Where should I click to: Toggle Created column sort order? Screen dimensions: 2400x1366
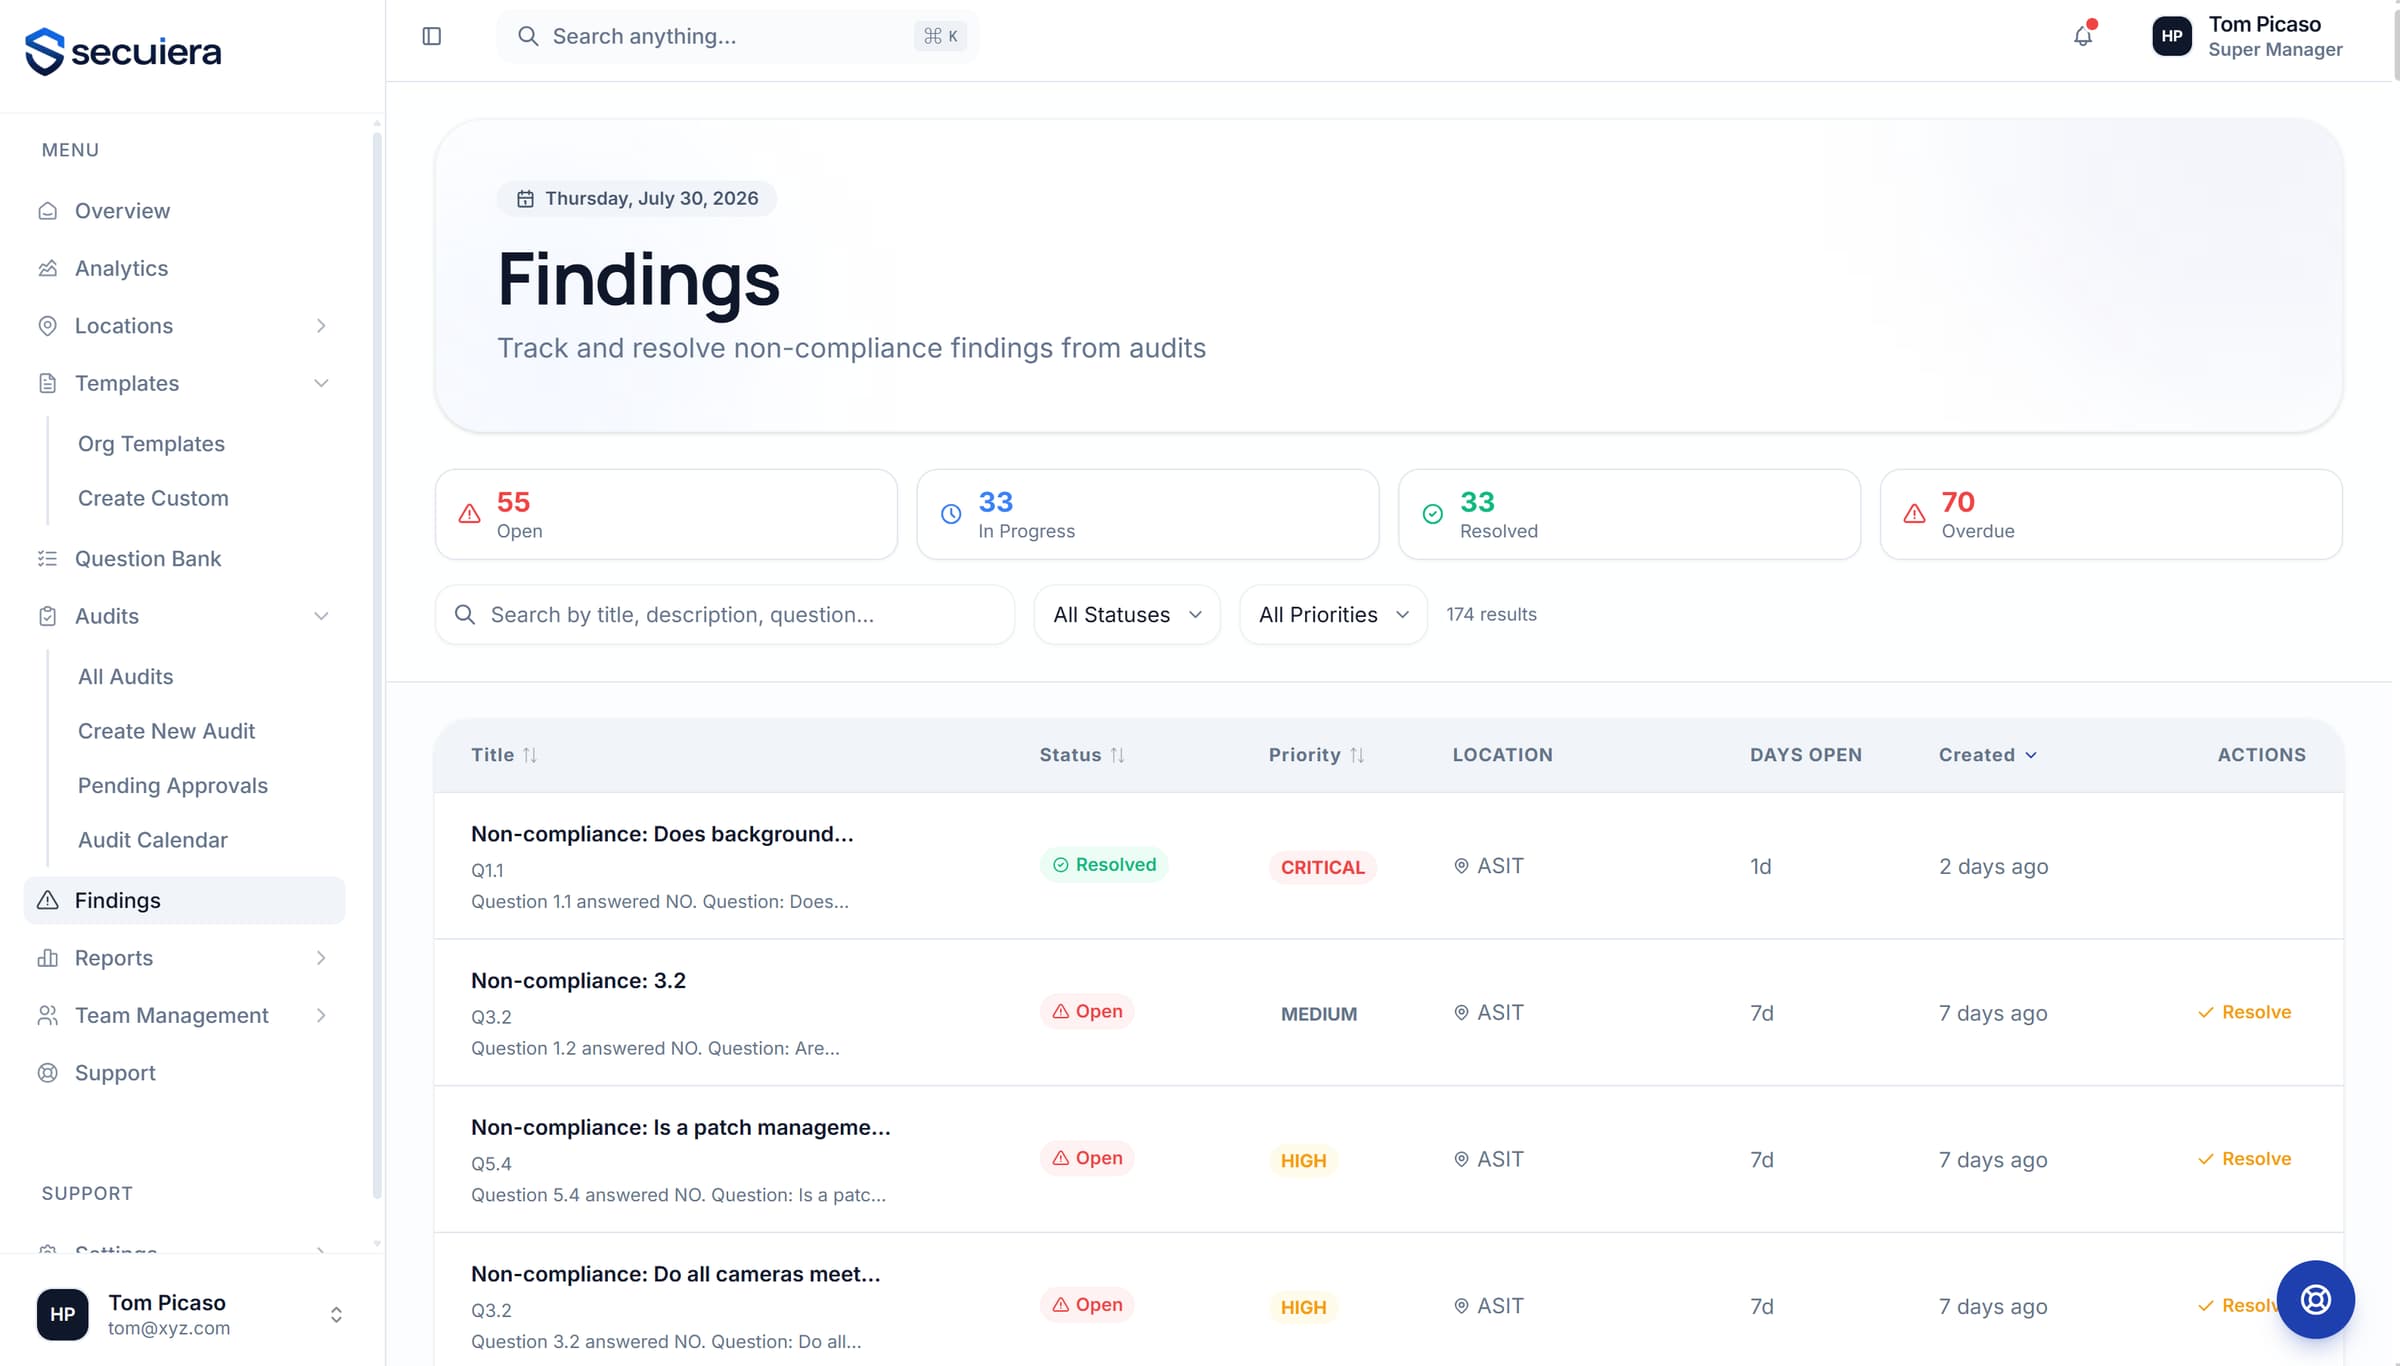pos(1988,755)
